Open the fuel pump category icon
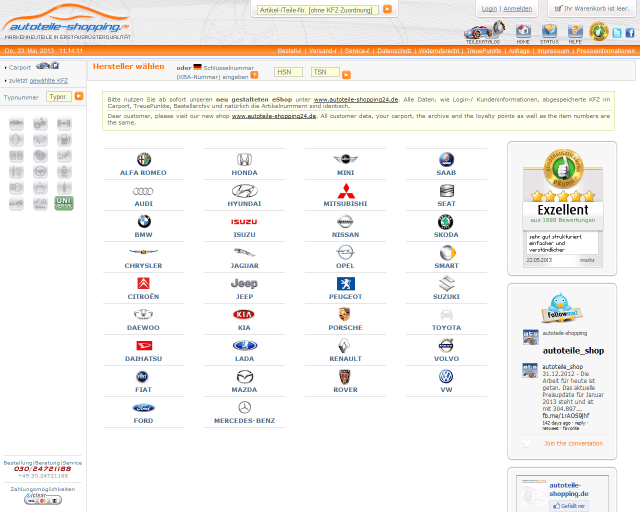The height and width of the screenshot is (512, 640). pos(64,140)
